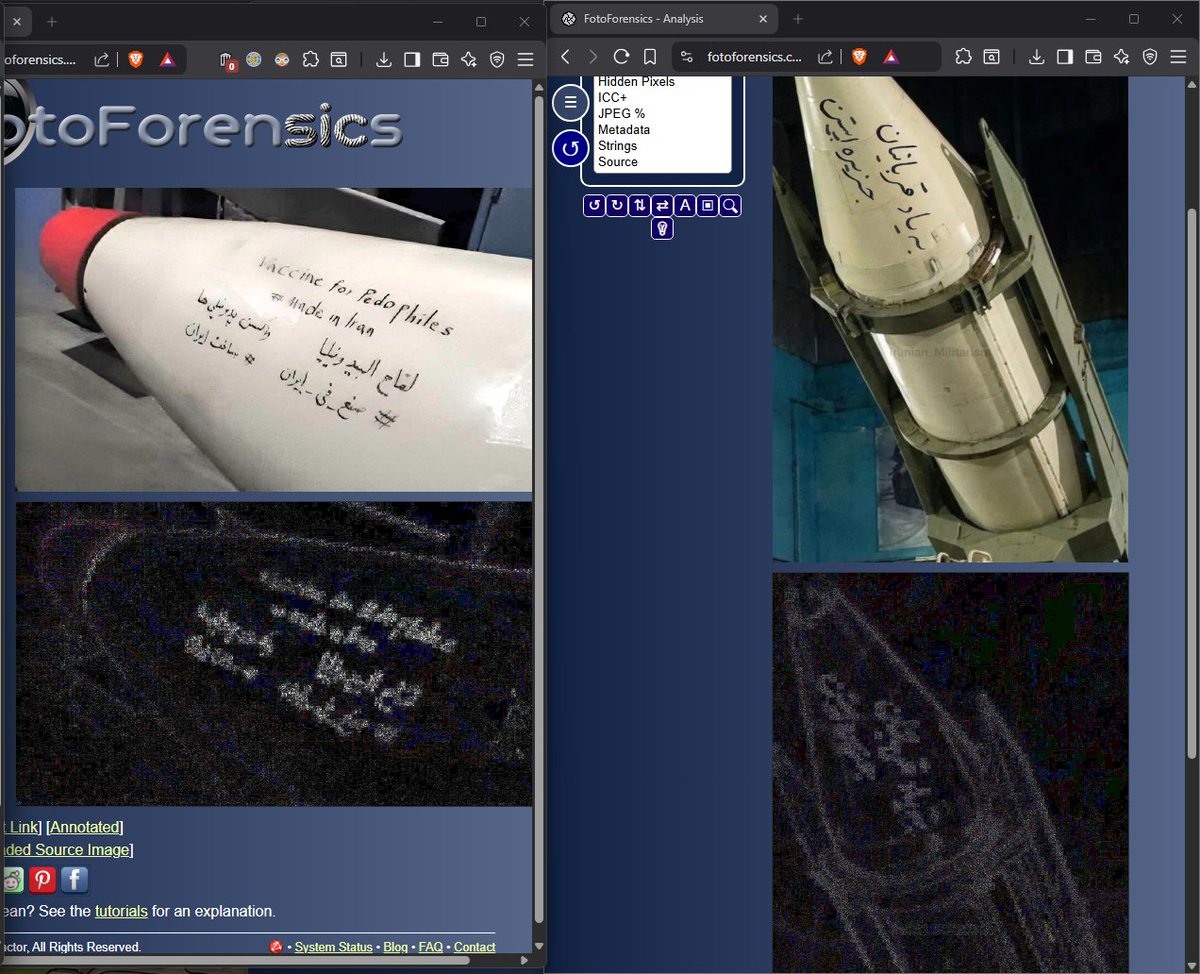Select Hidden Pixels analysis option
The width and height of the screenshot is (1200, 974).
[636, 82]
